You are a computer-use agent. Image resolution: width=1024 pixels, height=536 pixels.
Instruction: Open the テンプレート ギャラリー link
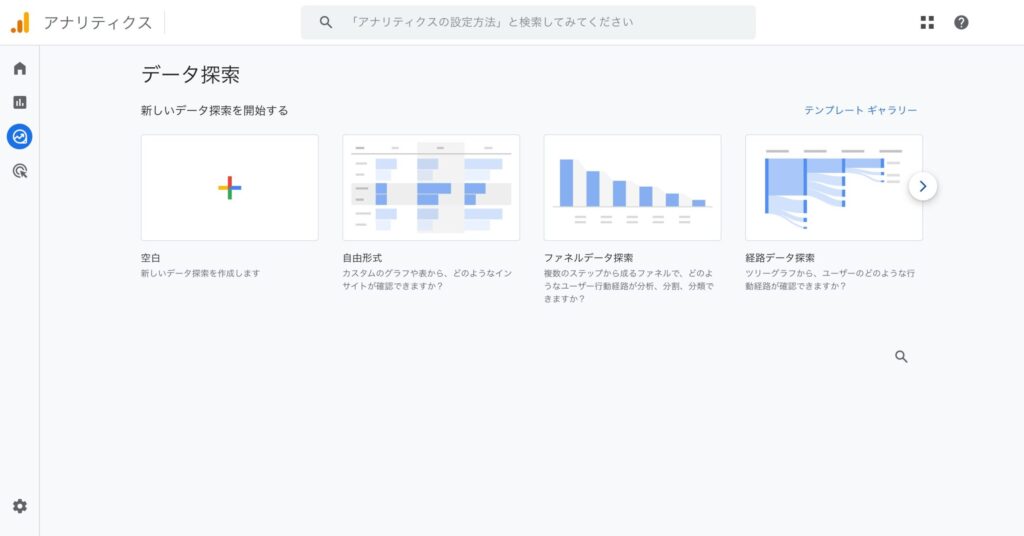[860, 111]
